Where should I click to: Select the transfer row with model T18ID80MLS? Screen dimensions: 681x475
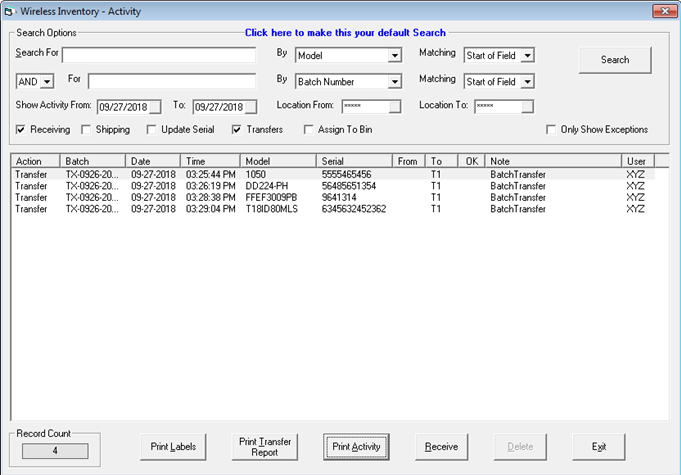(333, 209)
